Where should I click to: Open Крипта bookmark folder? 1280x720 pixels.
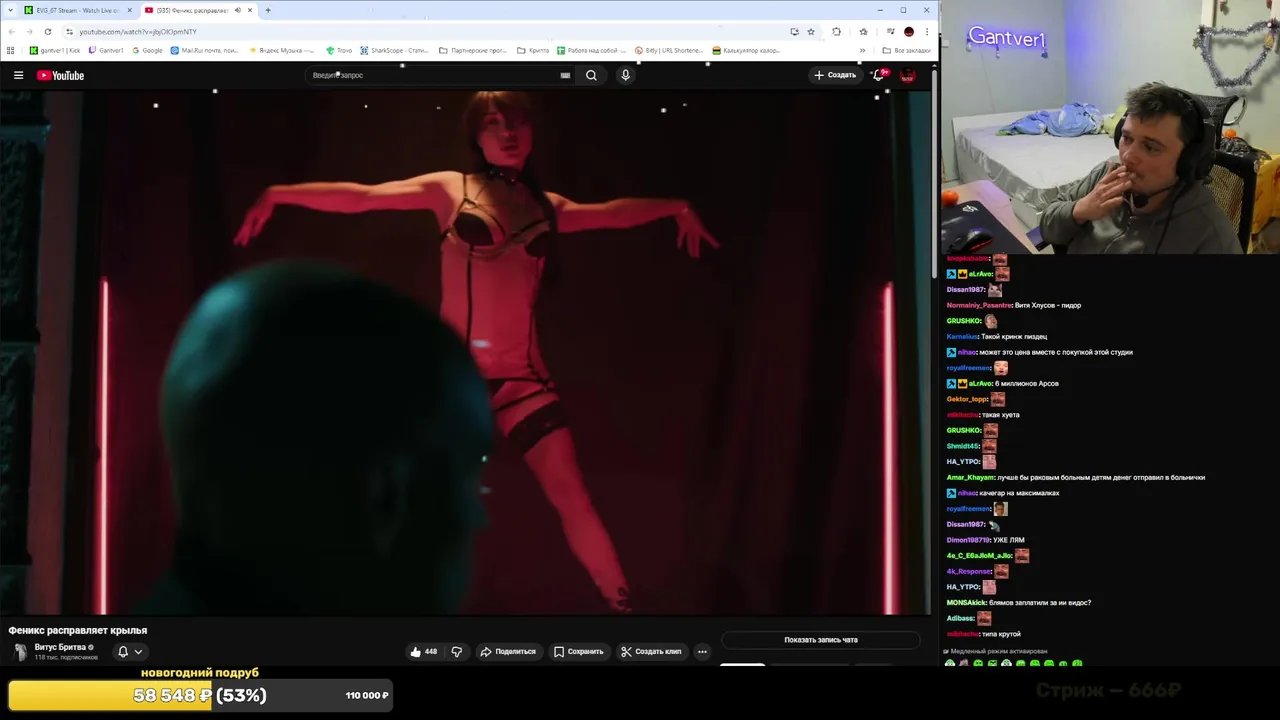point(533,50)
